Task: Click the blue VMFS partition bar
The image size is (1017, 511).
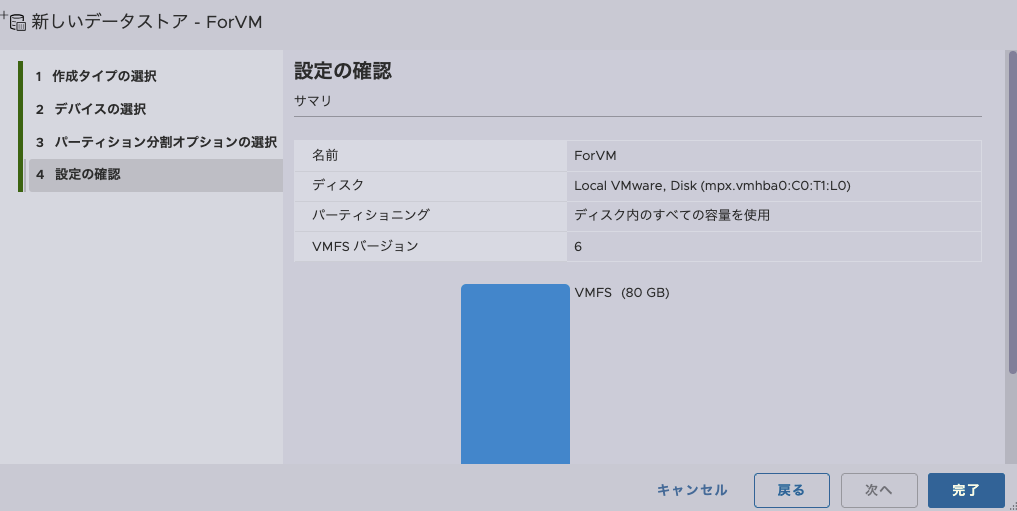Action: pos(515,374)
